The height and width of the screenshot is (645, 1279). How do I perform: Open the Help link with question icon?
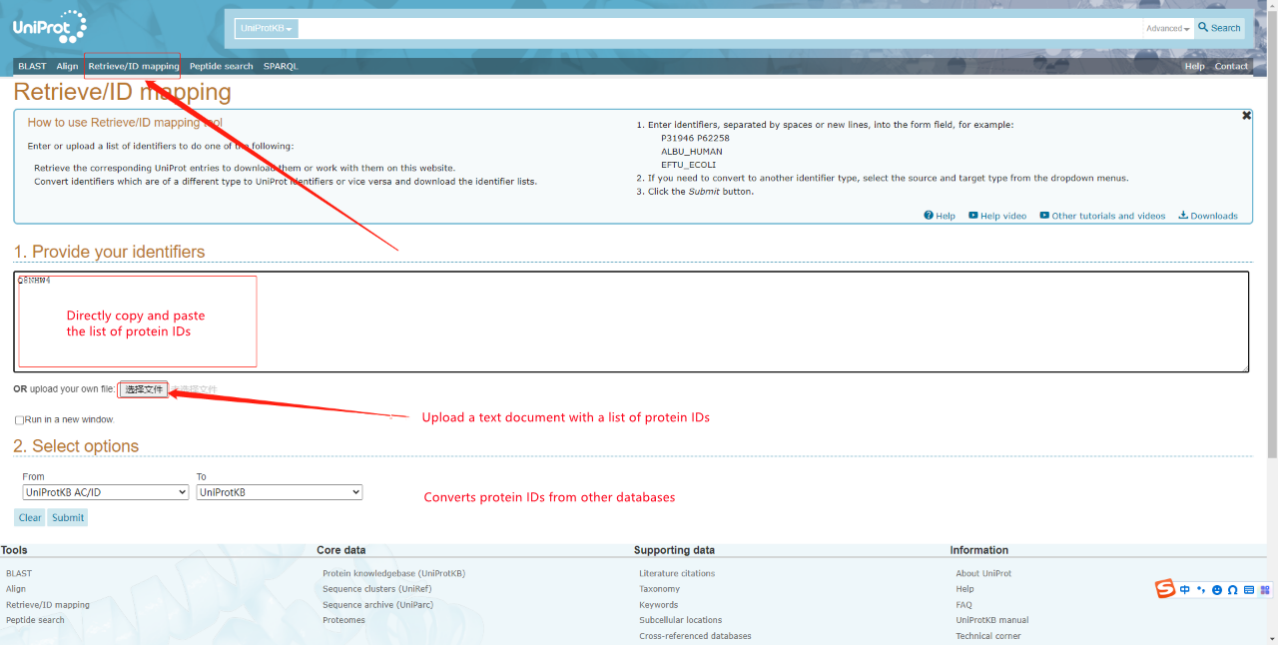pos(939,216)
